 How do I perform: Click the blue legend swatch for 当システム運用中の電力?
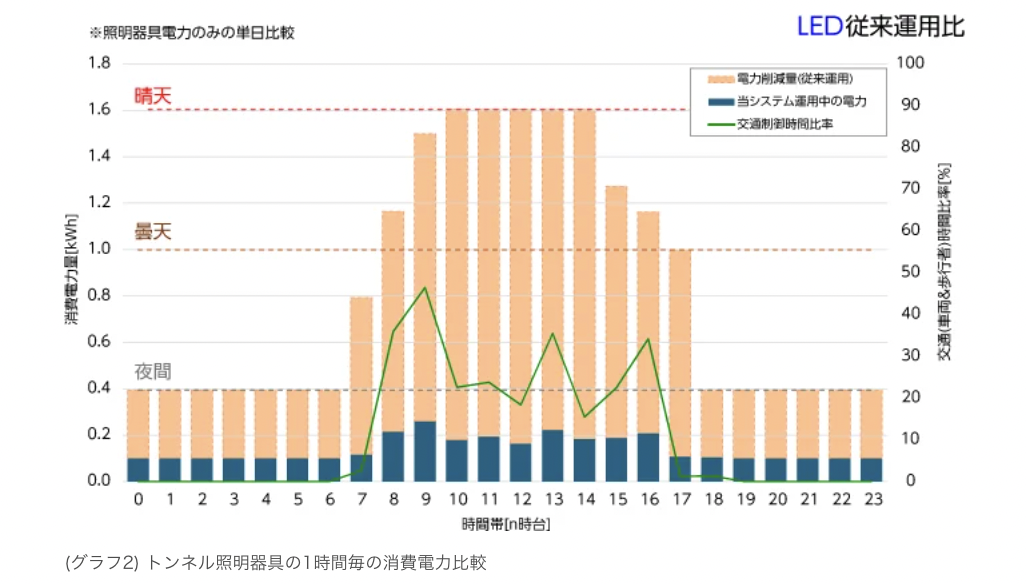719,102
